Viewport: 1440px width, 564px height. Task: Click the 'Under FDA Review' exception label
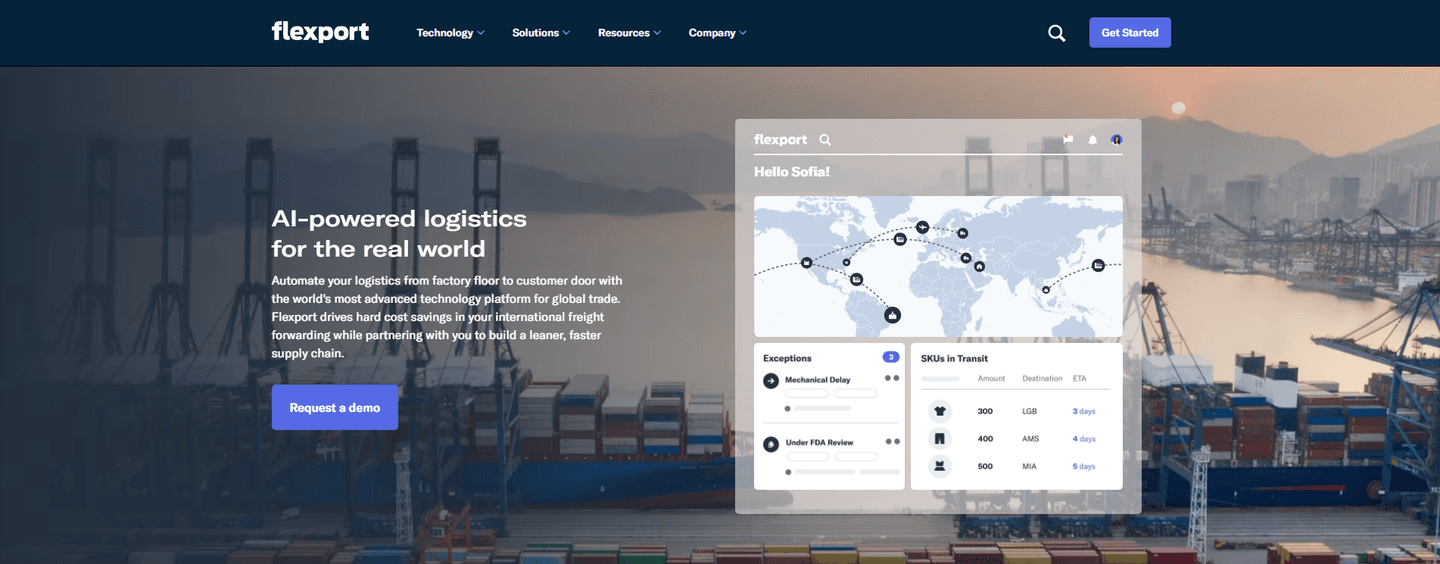tap(819, 442)
